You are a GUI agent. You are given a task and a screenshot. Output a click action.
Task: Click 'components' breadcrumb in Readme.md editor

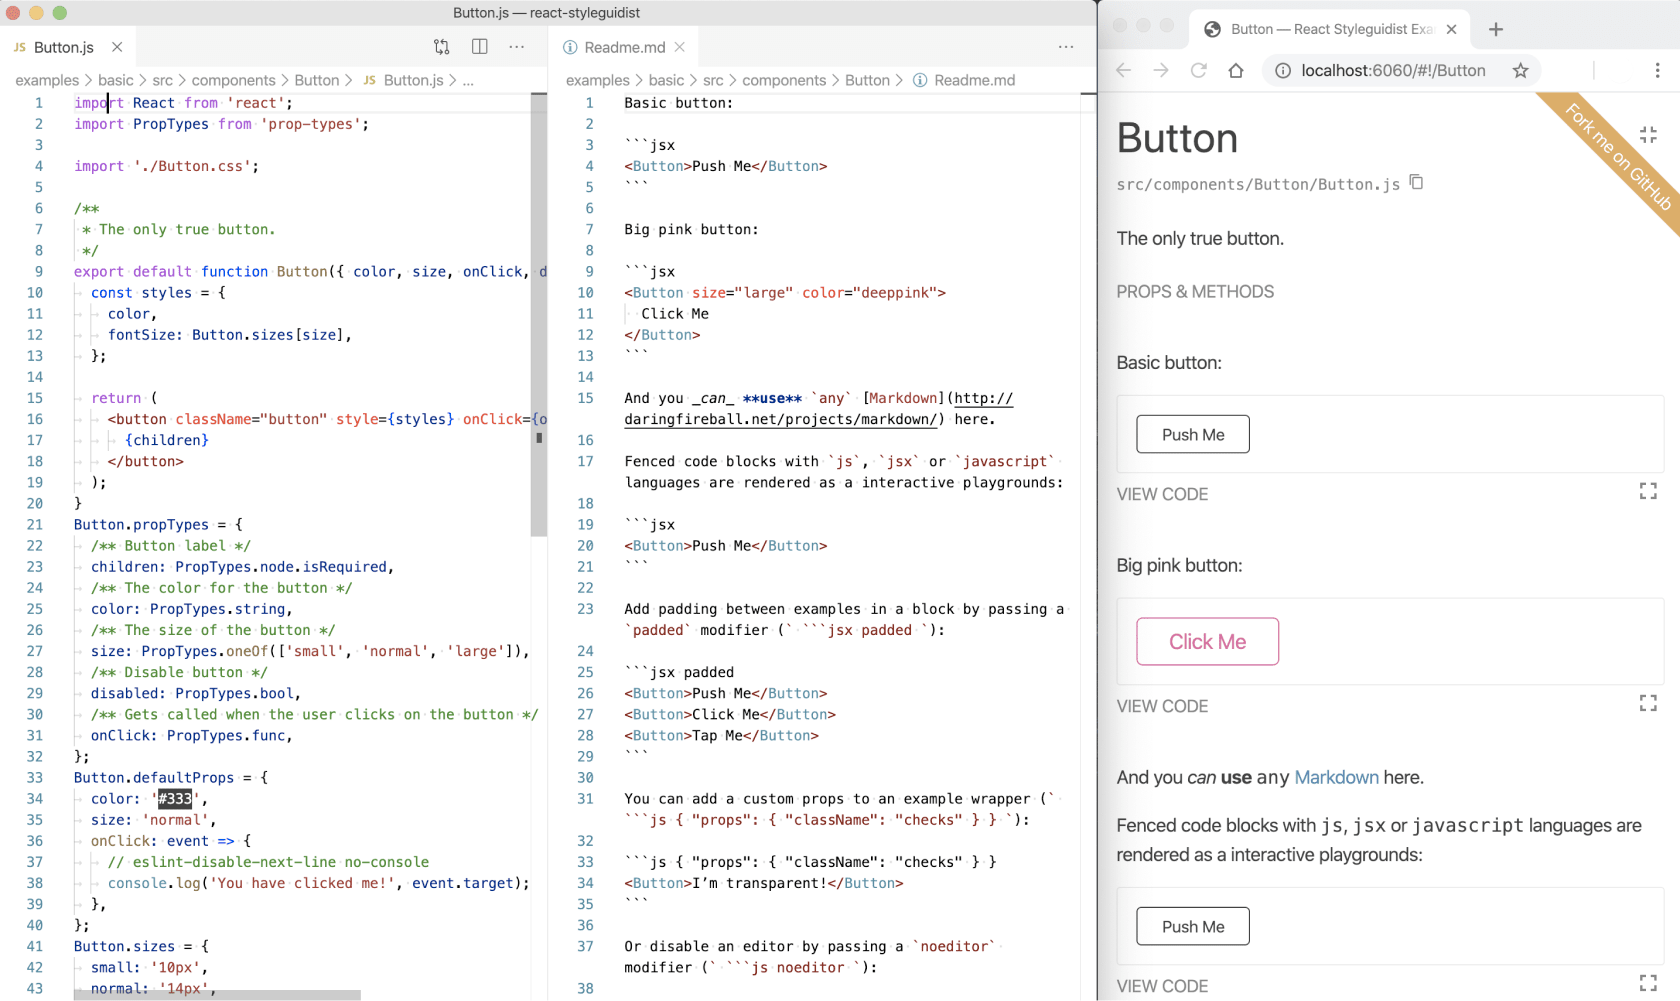784,80
